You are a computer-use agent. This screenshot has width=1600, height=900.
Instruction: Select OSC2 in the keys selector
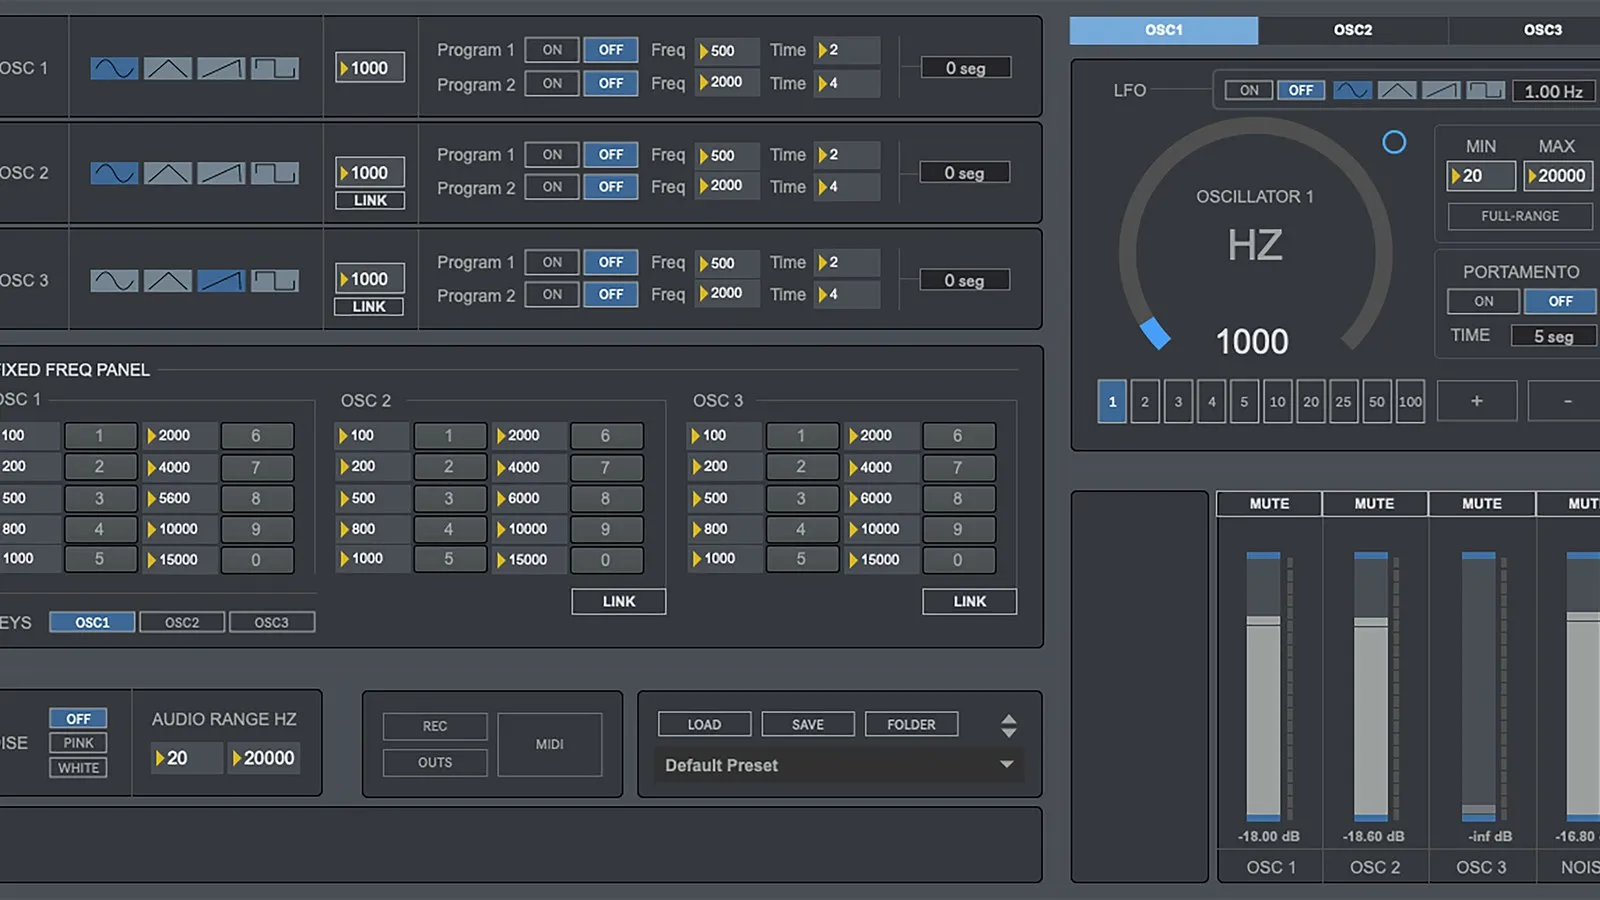(182, 622)
